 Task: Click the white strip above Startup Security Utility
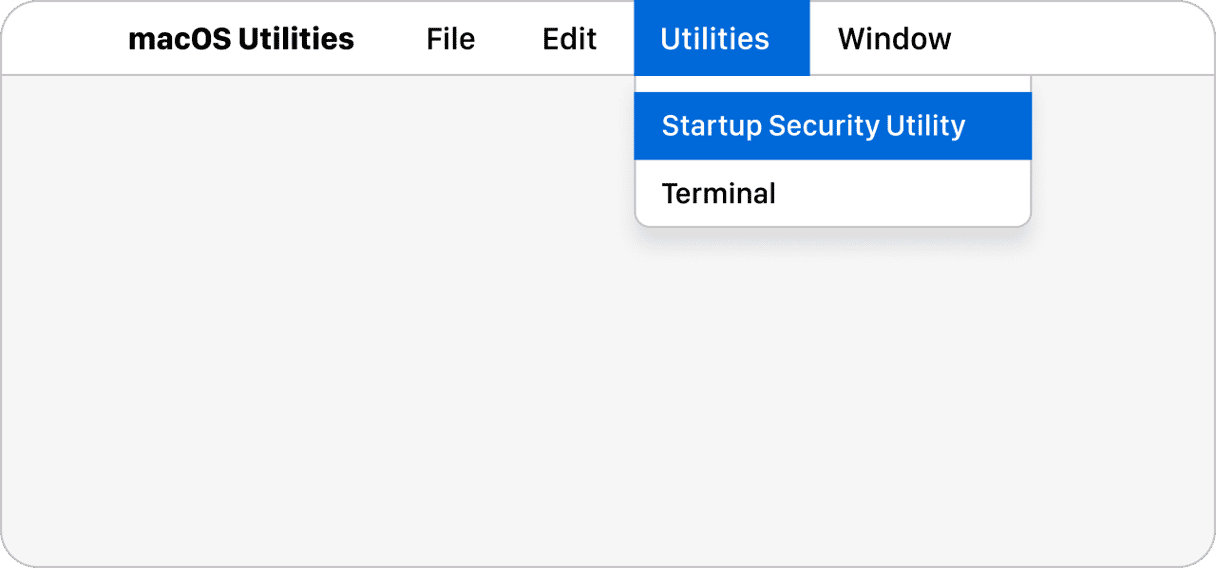[x=832, y=84]
